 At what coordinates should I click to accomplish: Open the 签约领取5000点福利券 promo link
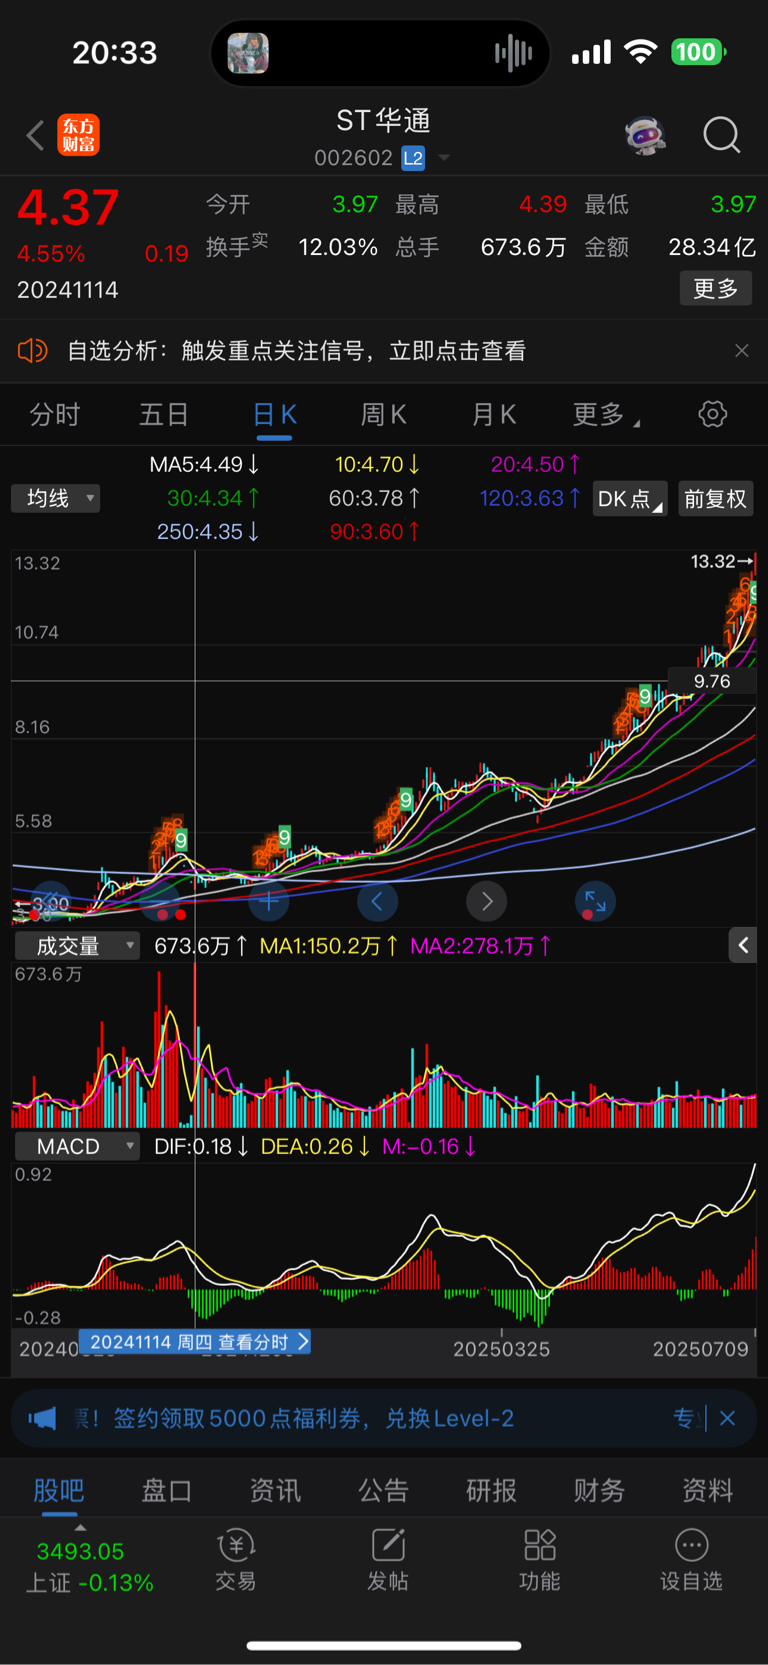(314, 1418)
